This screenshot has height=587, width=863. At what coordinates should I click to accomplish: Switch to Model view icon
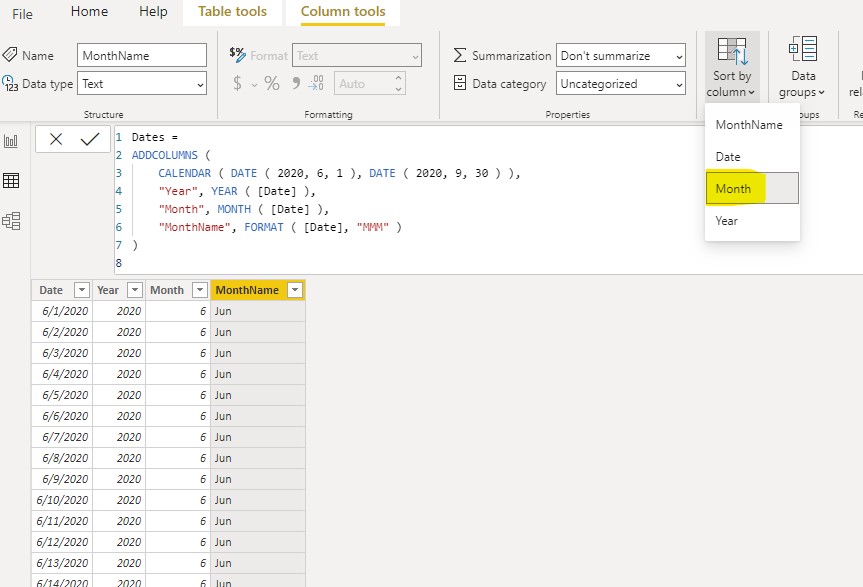coord(11,221)
